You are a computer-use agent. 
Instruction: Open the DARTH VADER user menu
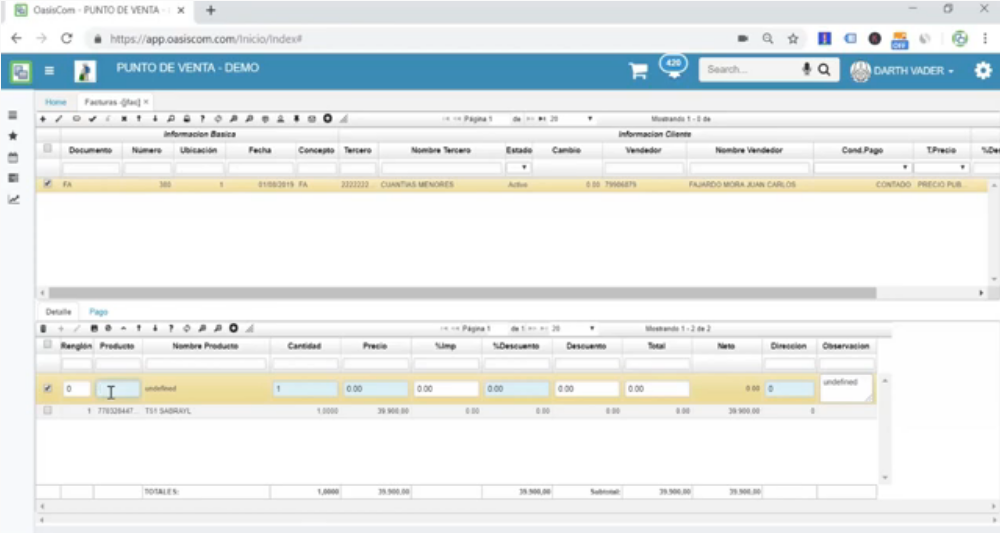[902, 71]
